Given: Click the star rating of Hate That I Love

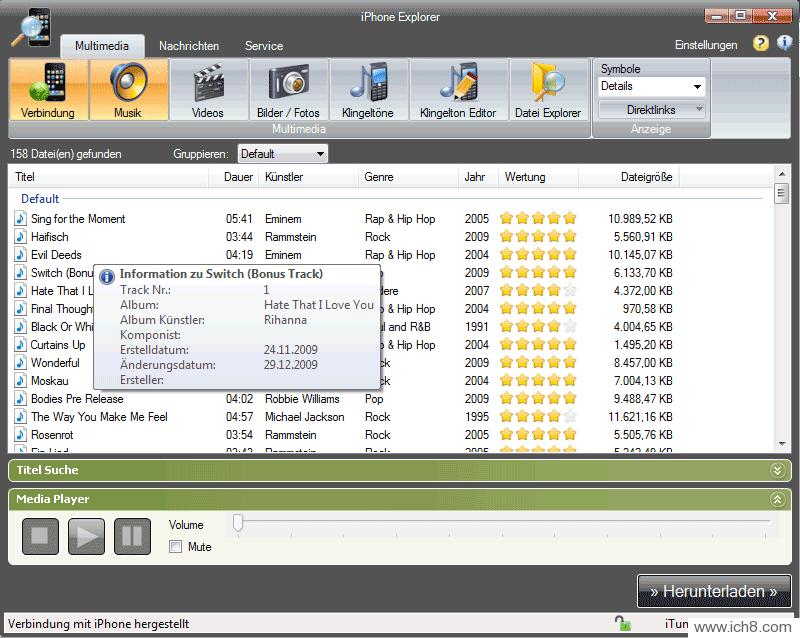Looking at the screenshot, I should (x=538, y=290).
